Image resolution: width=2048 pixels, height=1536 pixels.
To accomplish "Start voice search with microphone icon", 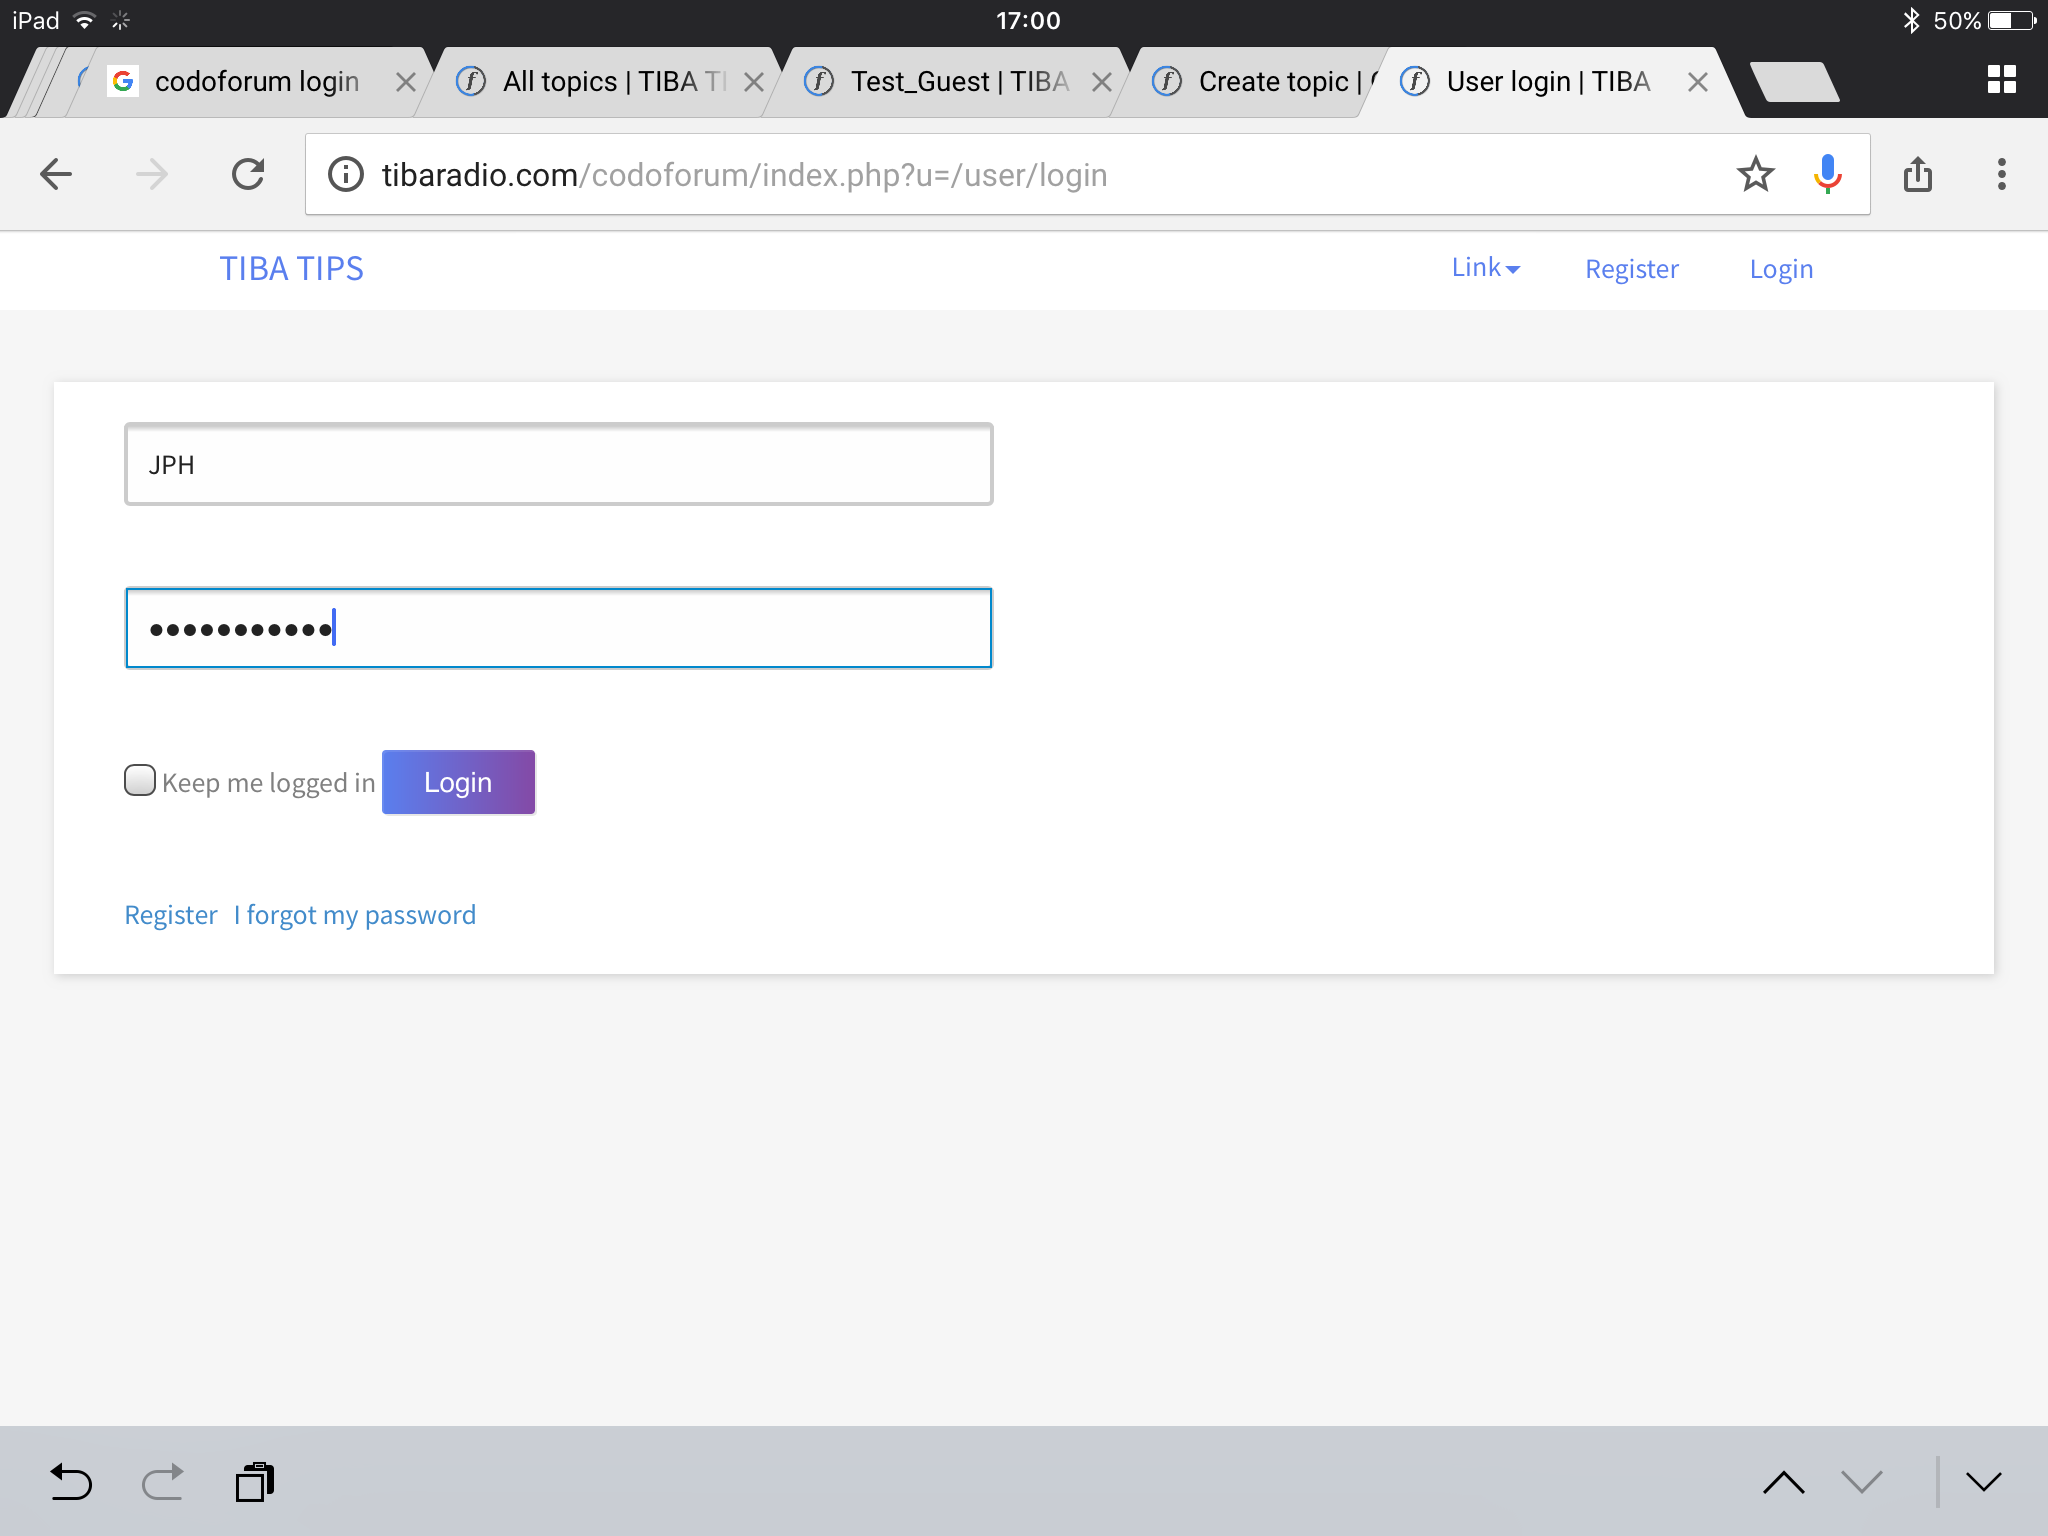I will pos(1827,174).
